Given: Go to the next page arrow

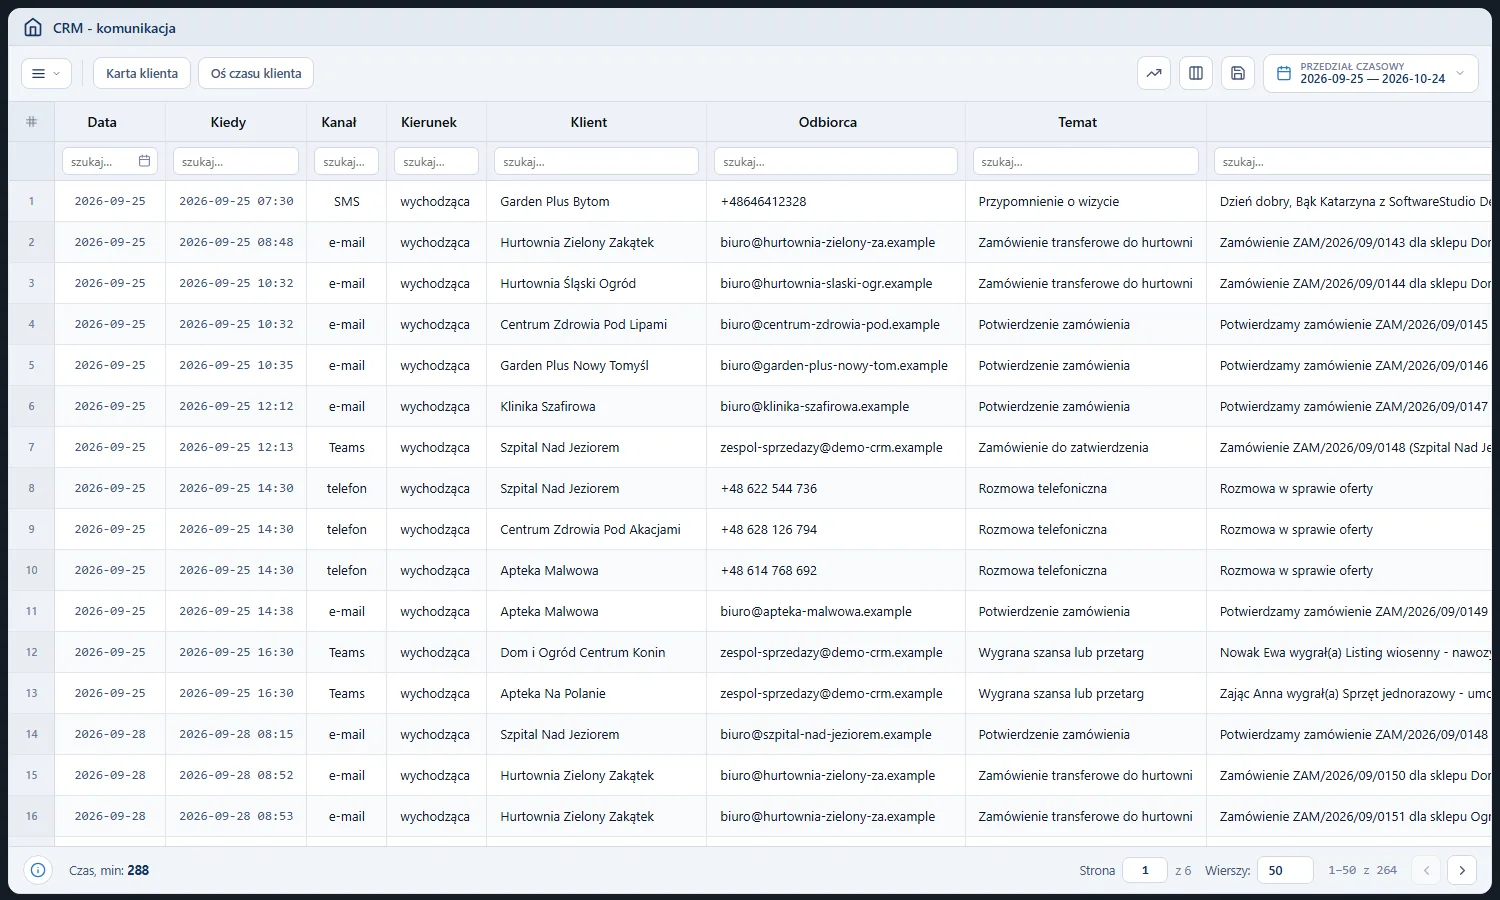Looking at the screenshot, I should coord(1462,870).
